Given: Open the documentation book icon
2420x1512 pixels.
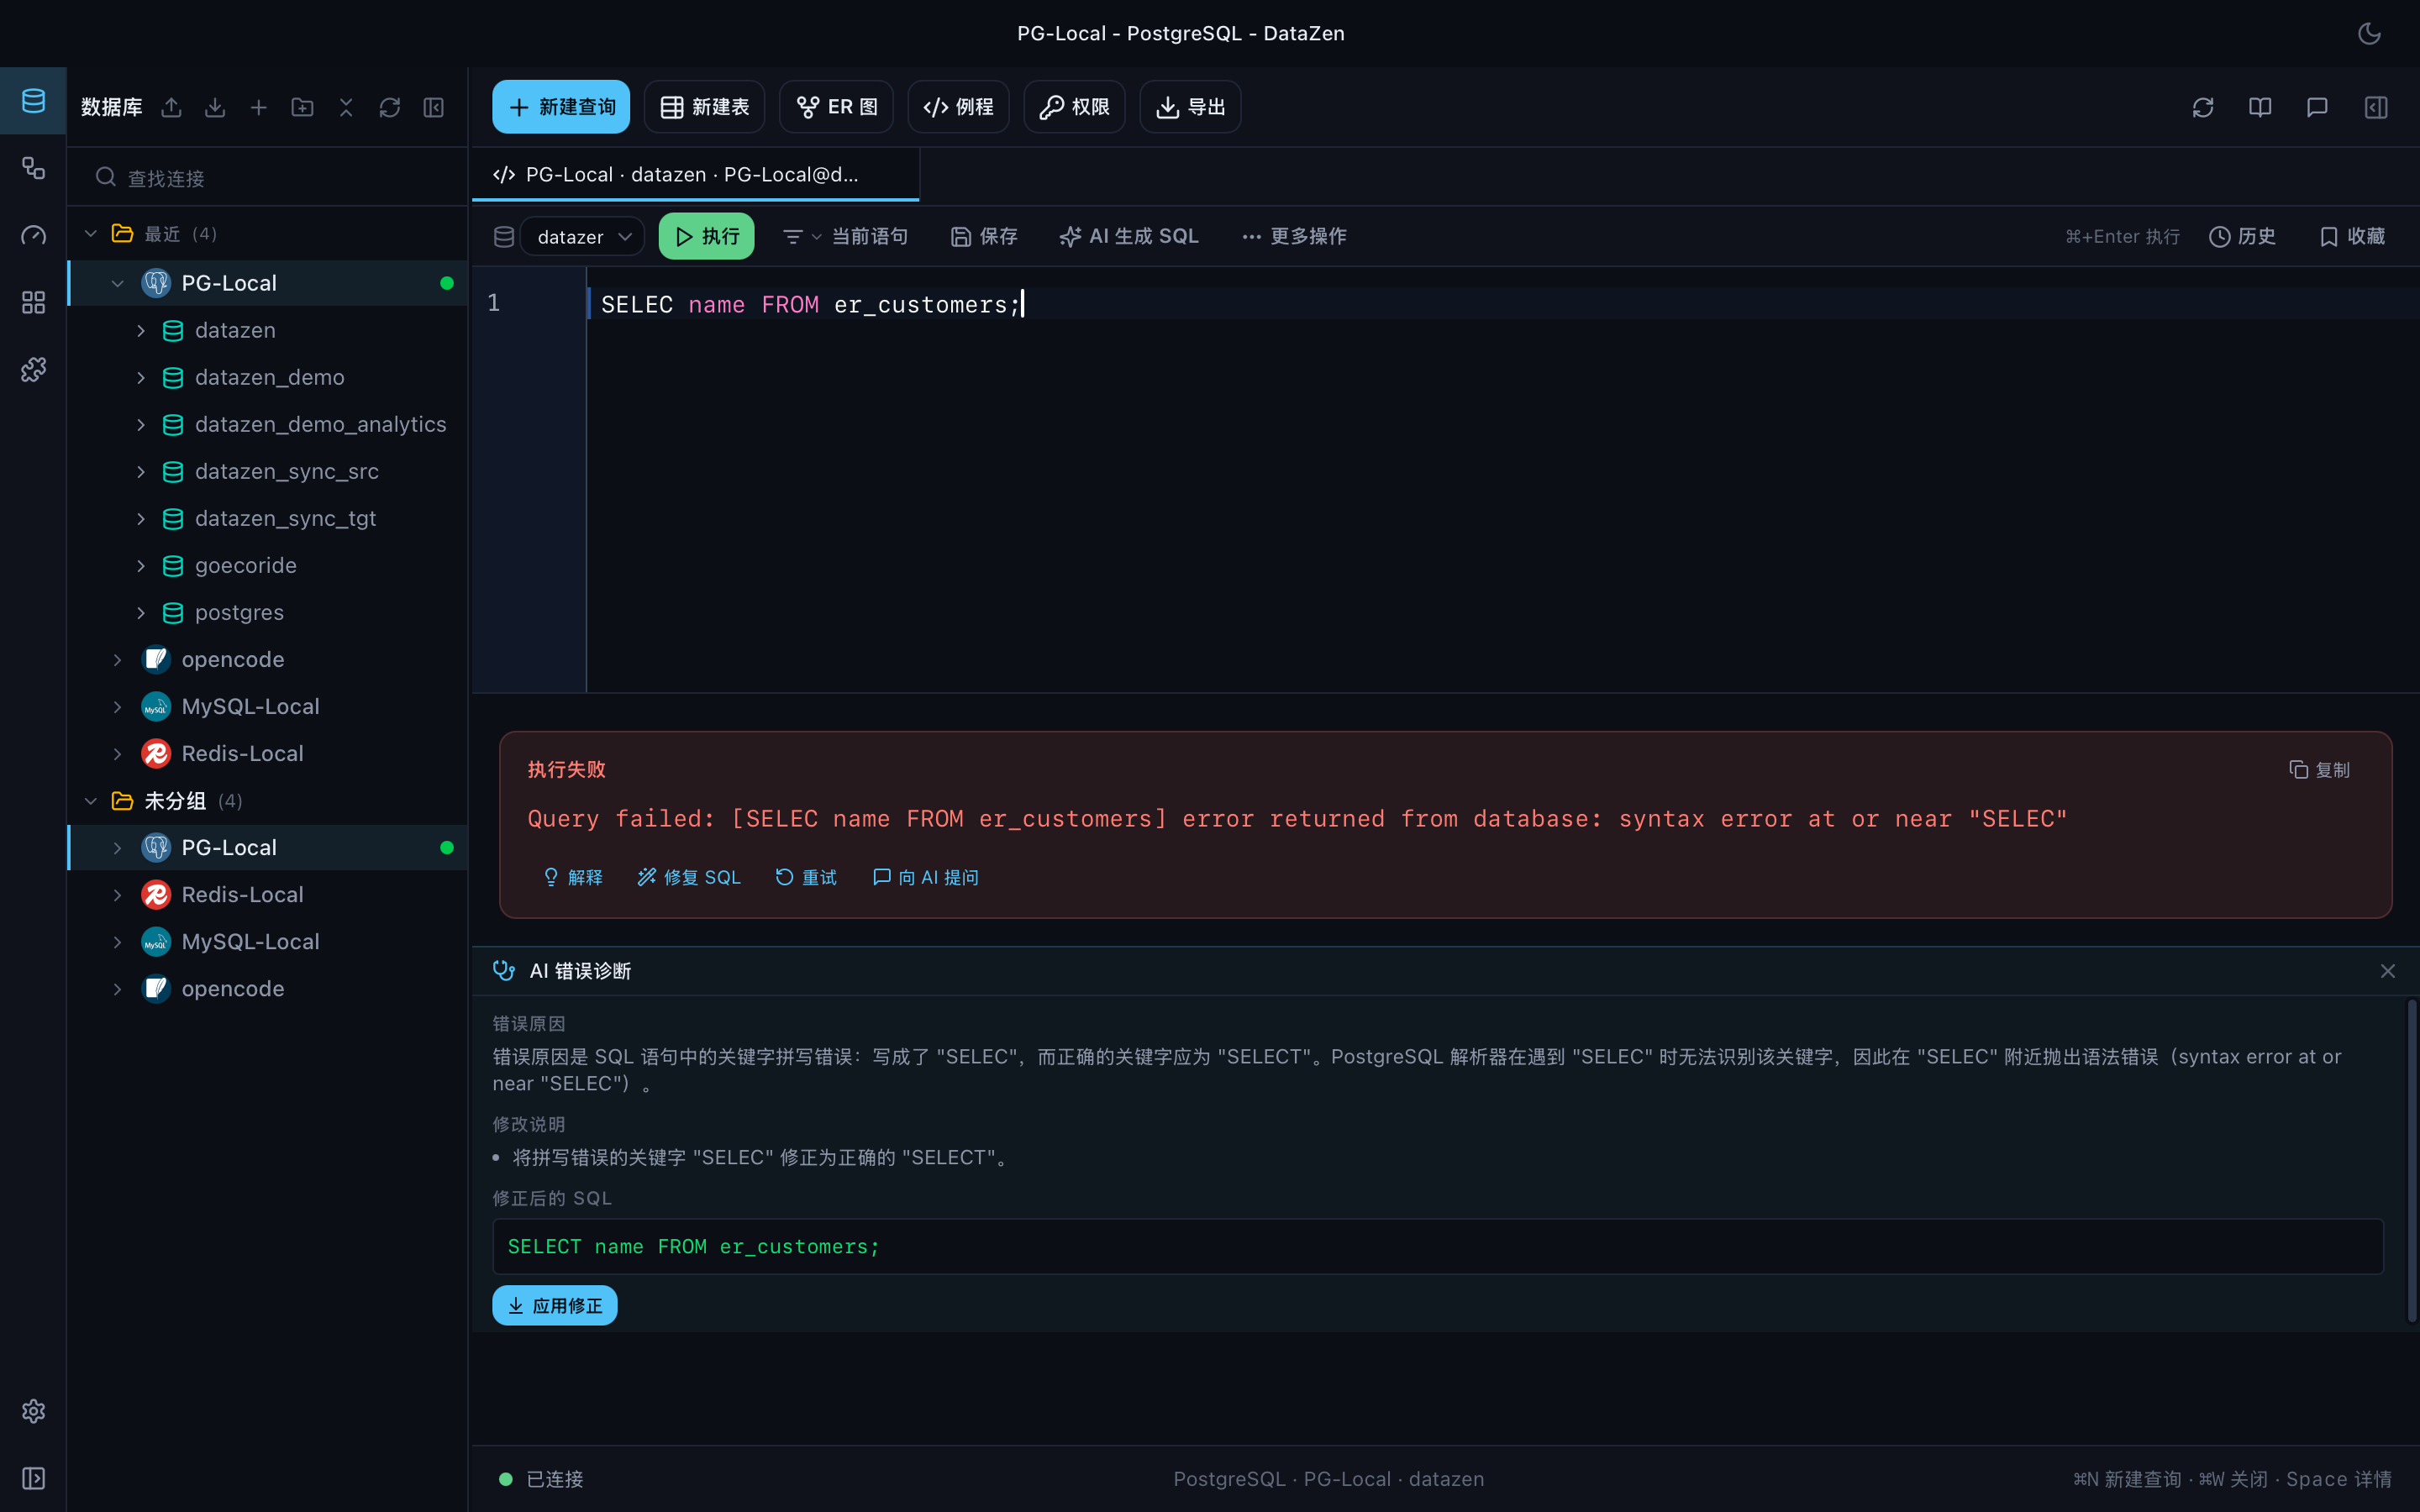Looking at the screenshot, I should pos(2260,107).
